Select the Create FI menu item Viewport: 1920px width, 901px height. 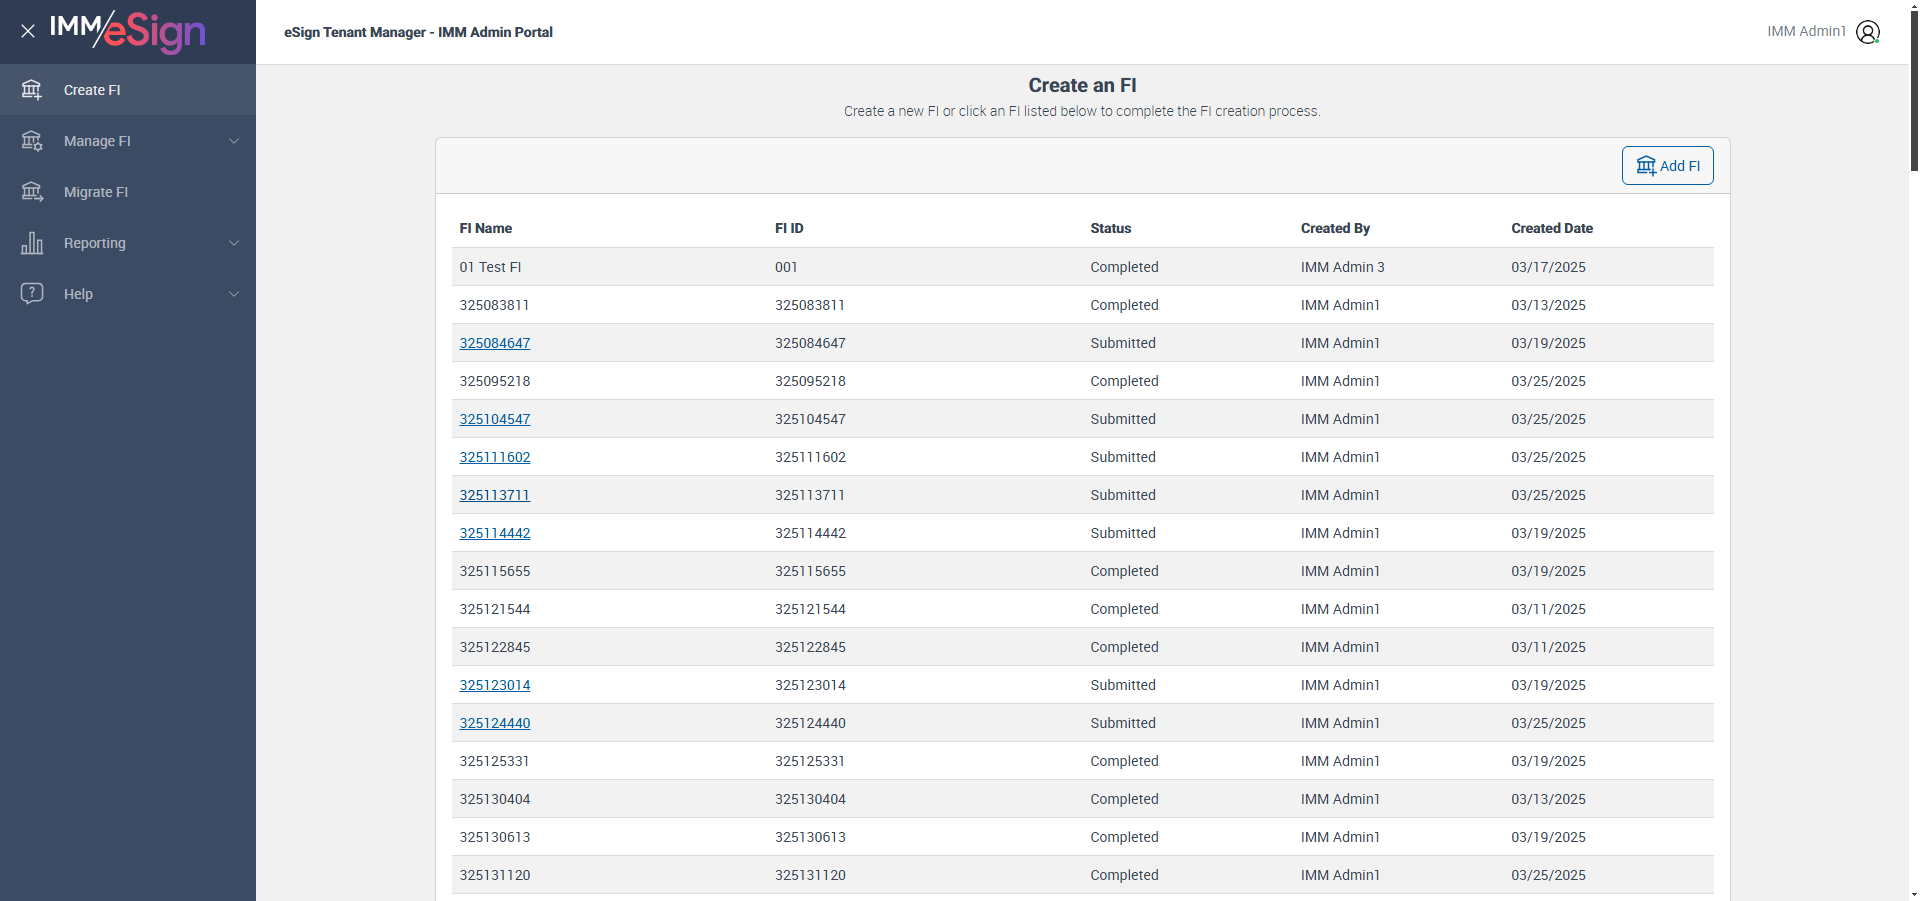(x=128, y=90)
